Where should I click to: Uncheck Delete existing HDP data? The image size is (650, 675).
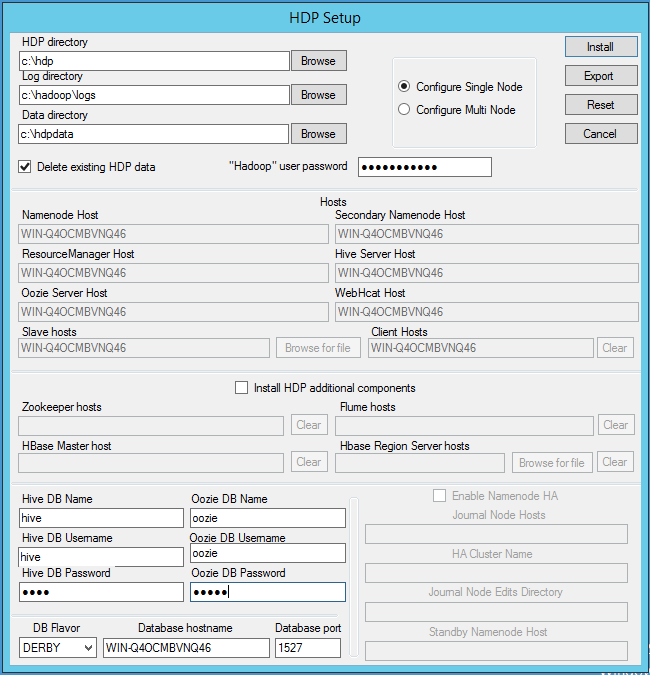[x=25, y=167]
